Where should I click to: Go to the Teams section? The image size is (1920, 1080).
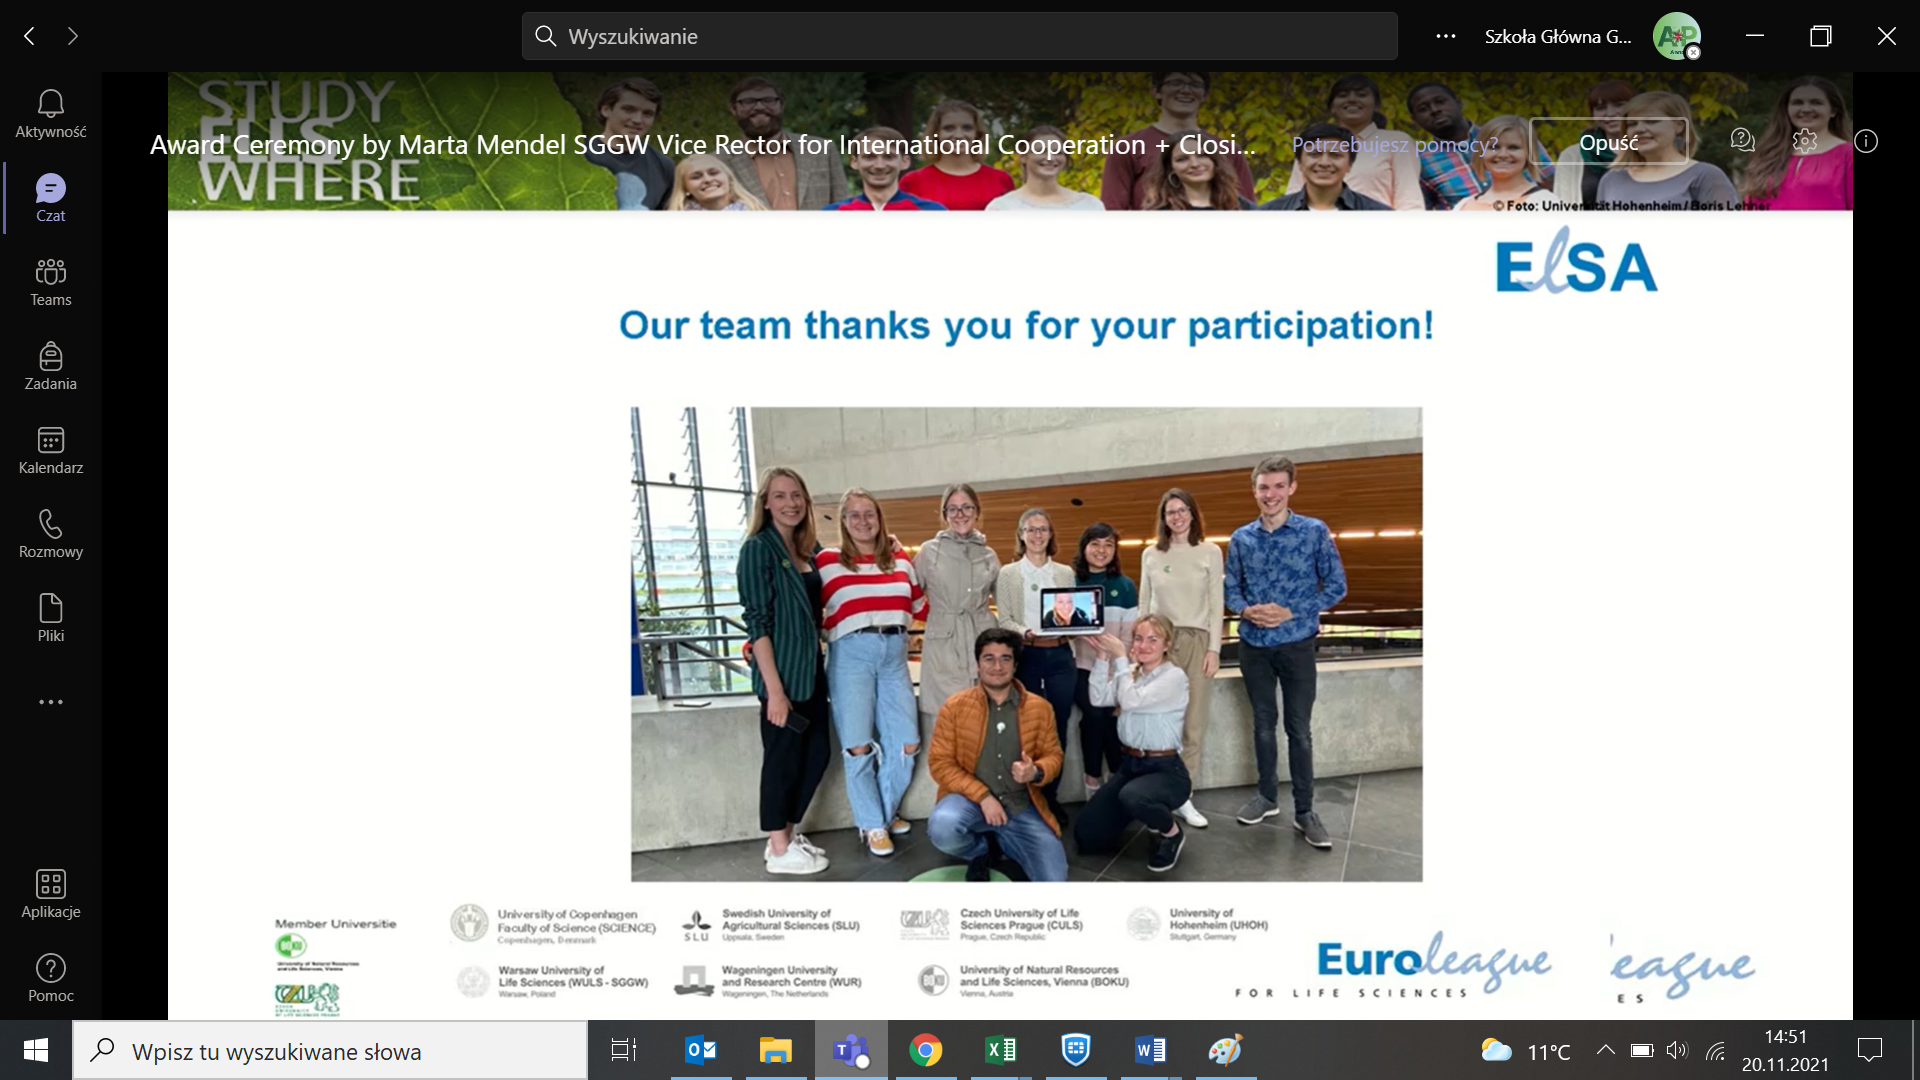click(50, 282)
